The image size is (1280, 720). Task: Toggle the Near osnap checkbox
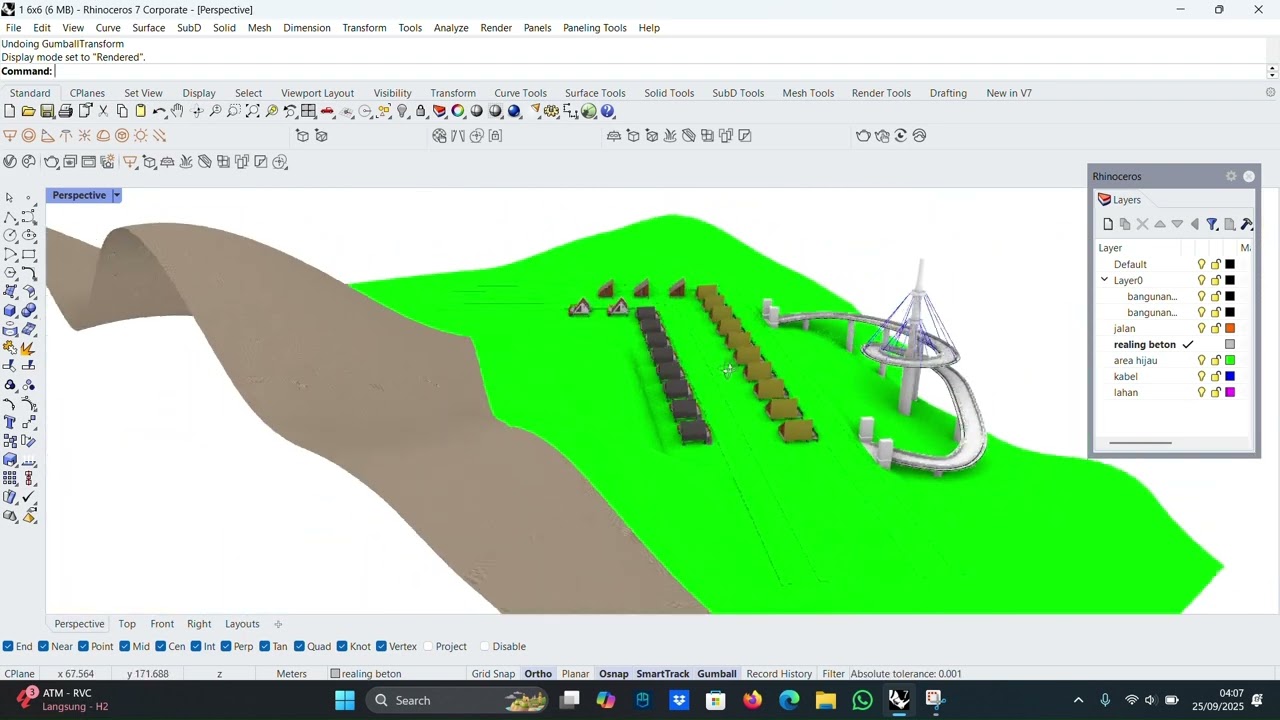[42, 646]
